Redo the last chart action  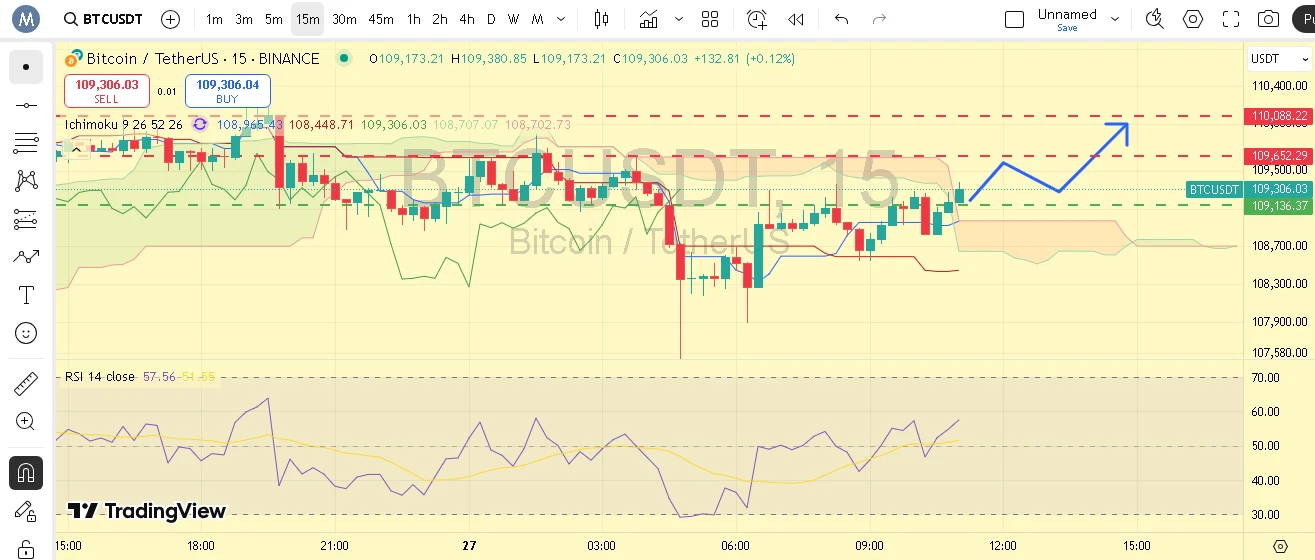coord(879,19)
